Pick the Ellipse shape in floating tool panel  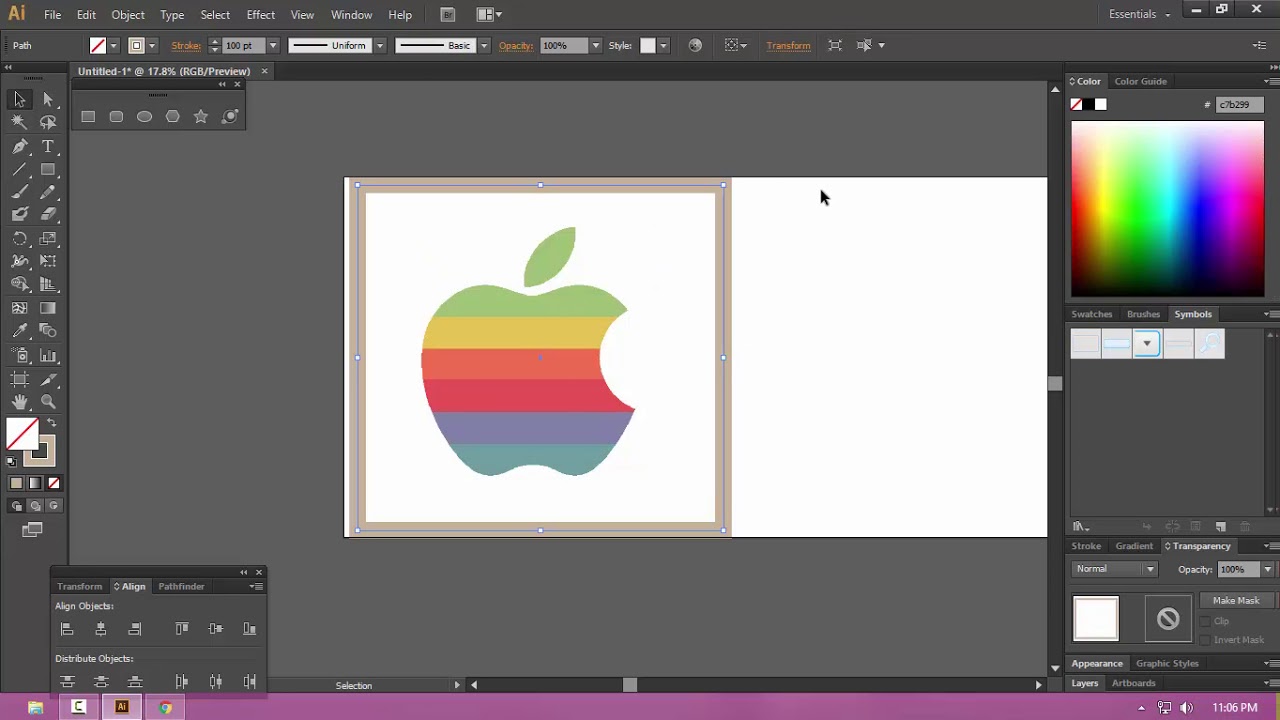click(x=144, y=117)
